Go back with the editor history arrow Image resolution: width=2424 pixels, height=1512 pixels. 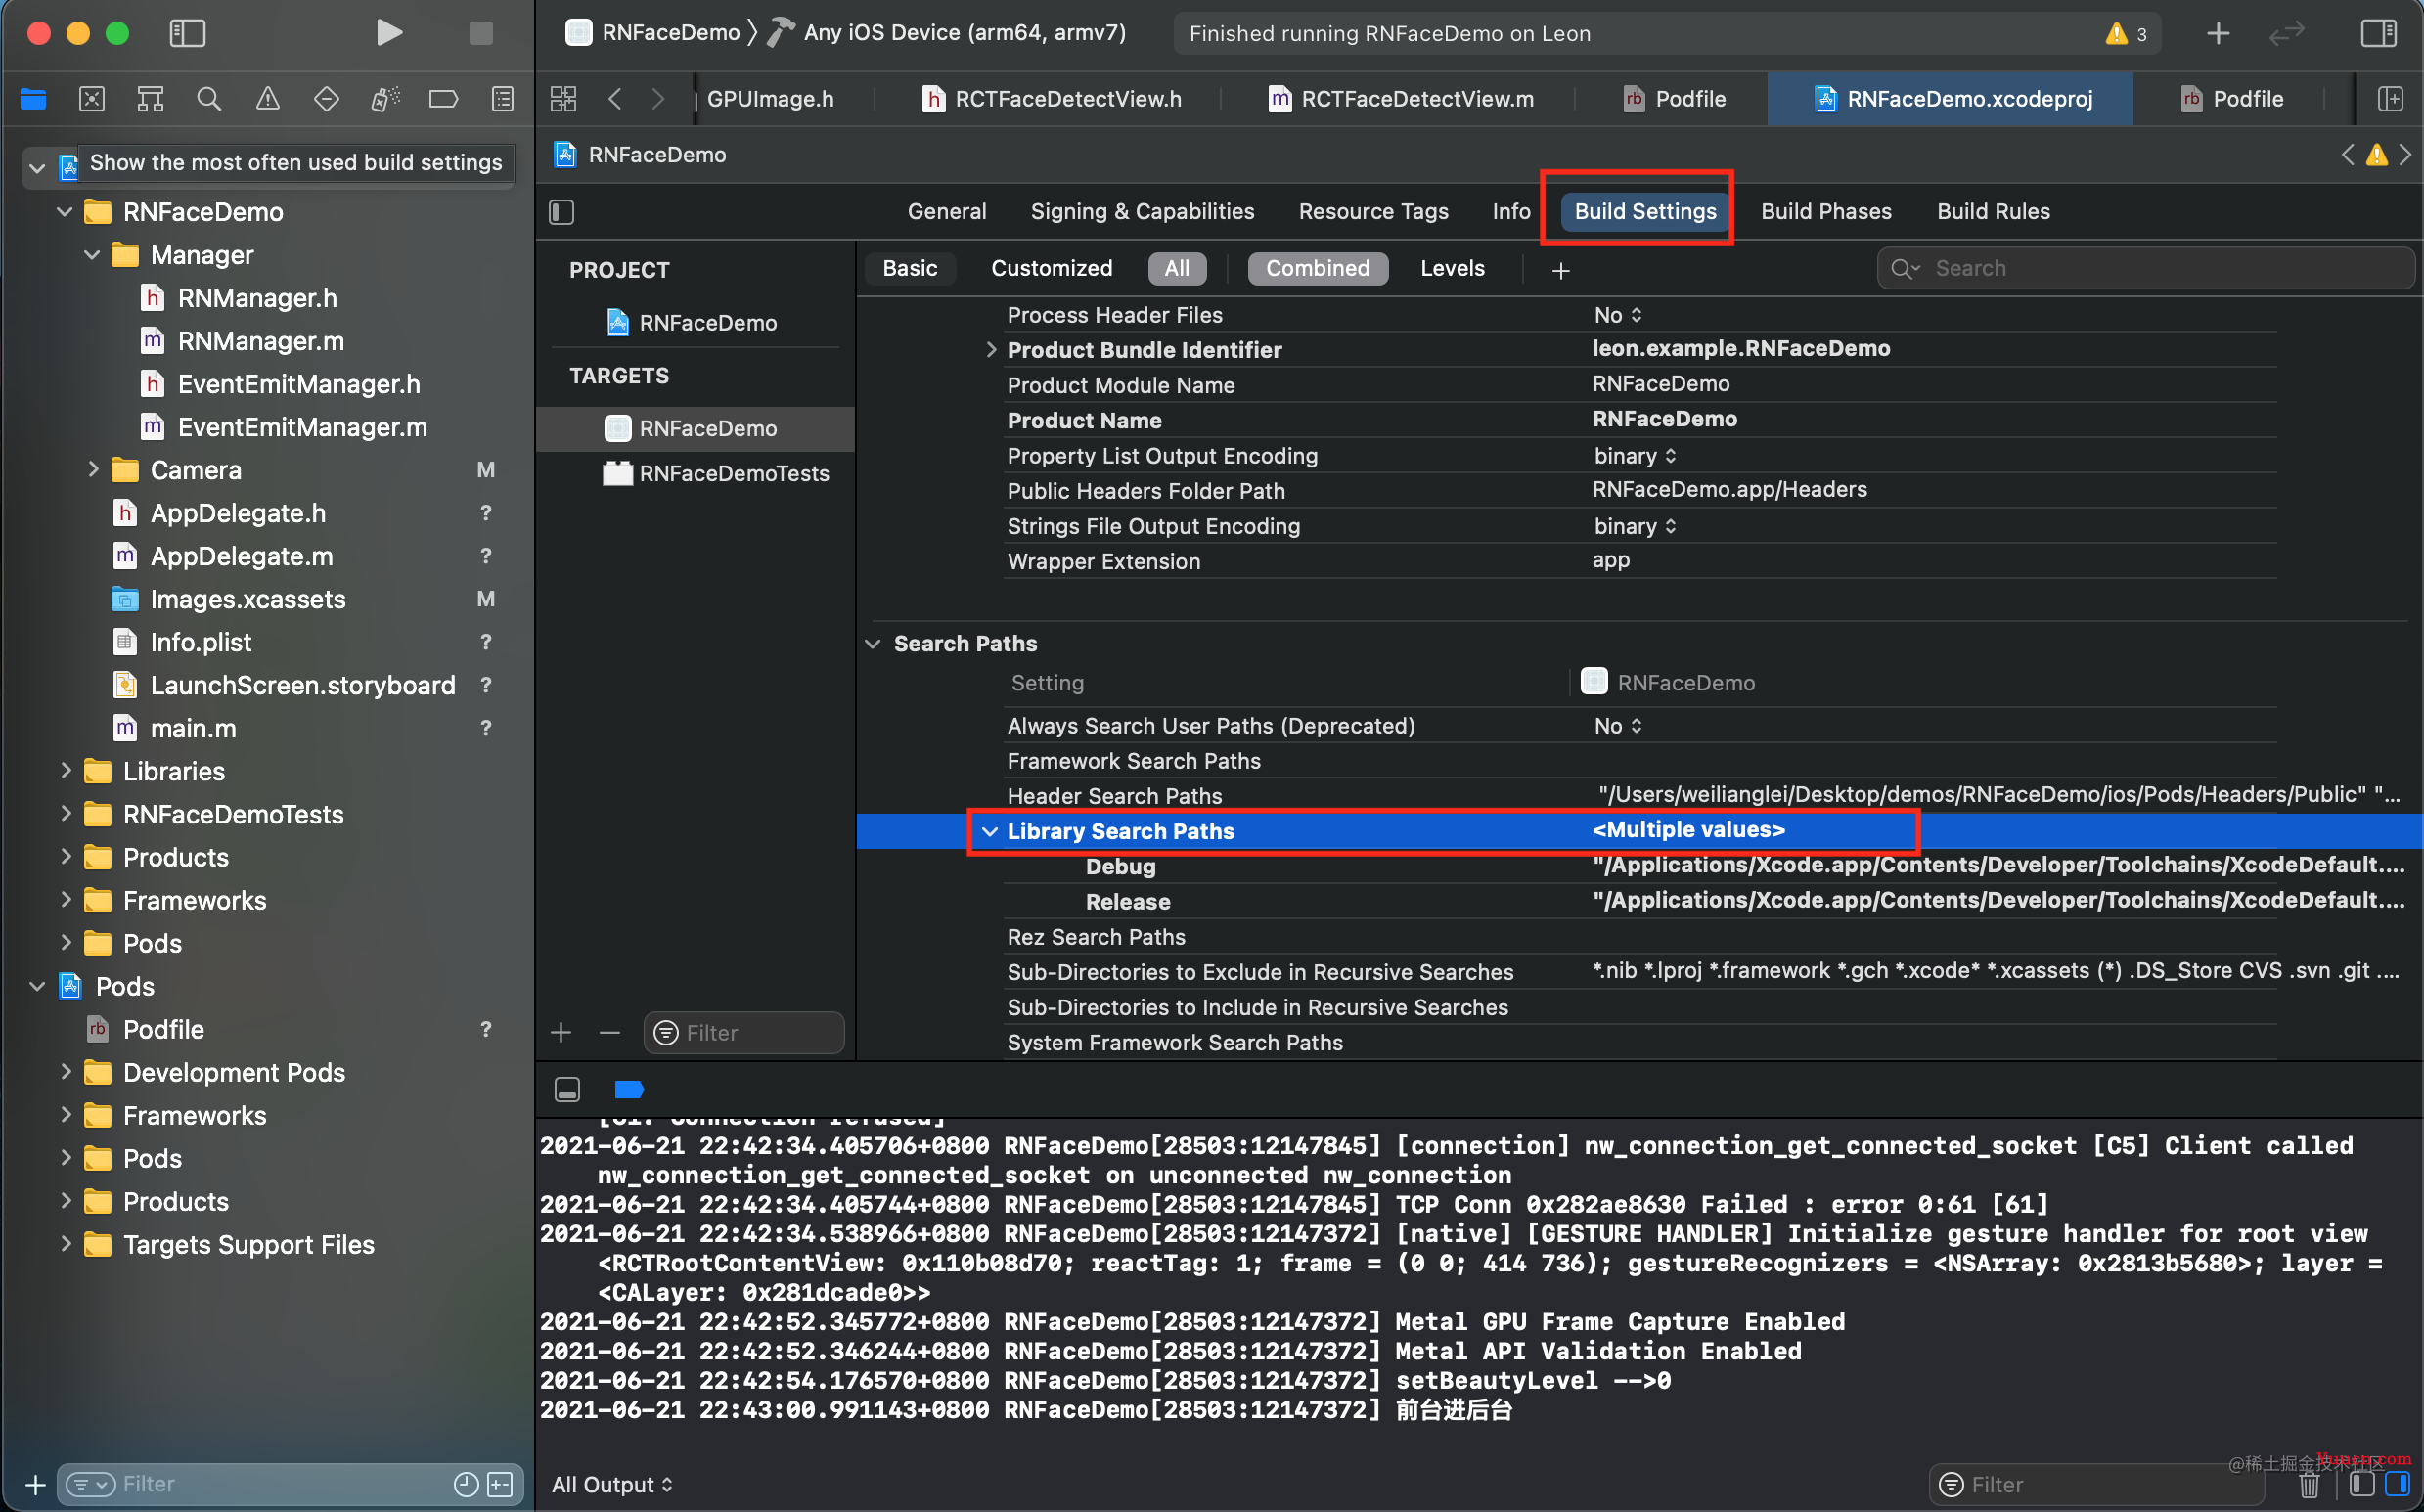pos(615,99)
